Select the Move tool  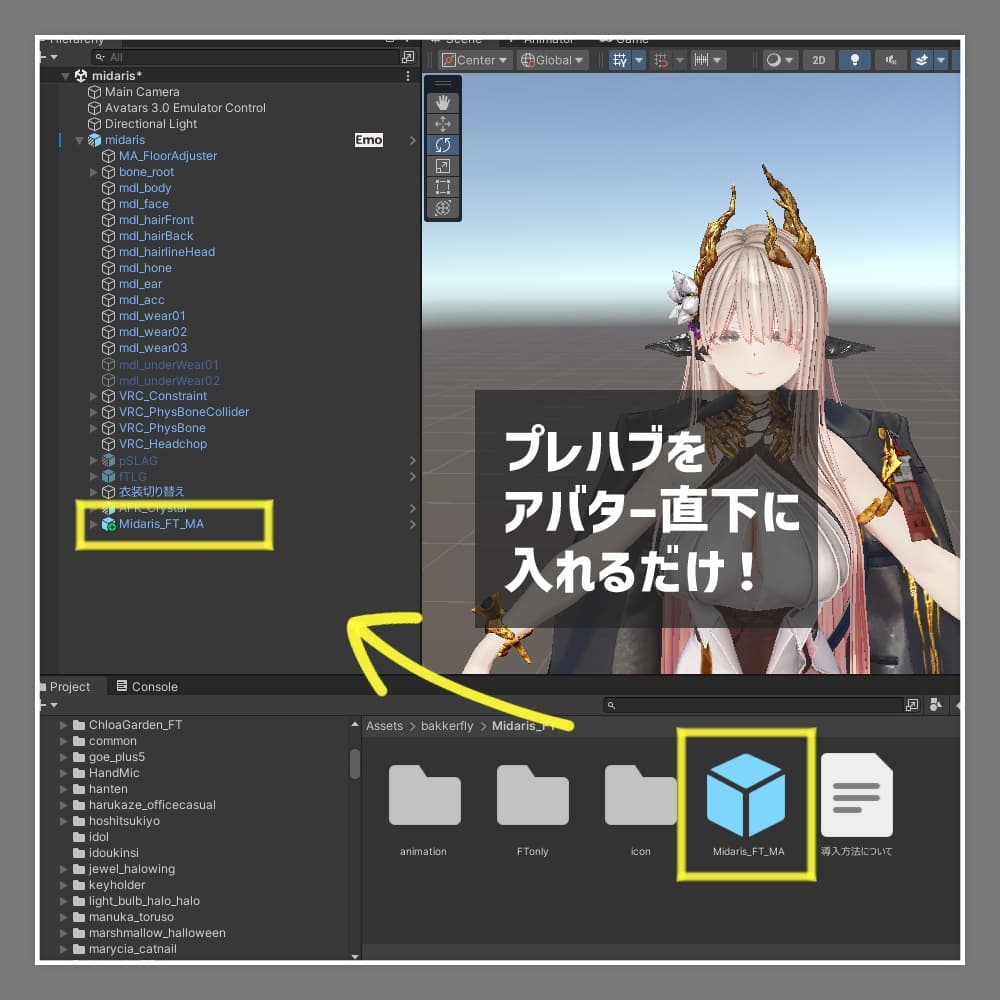pyautogui.click(x=443, y=124)
